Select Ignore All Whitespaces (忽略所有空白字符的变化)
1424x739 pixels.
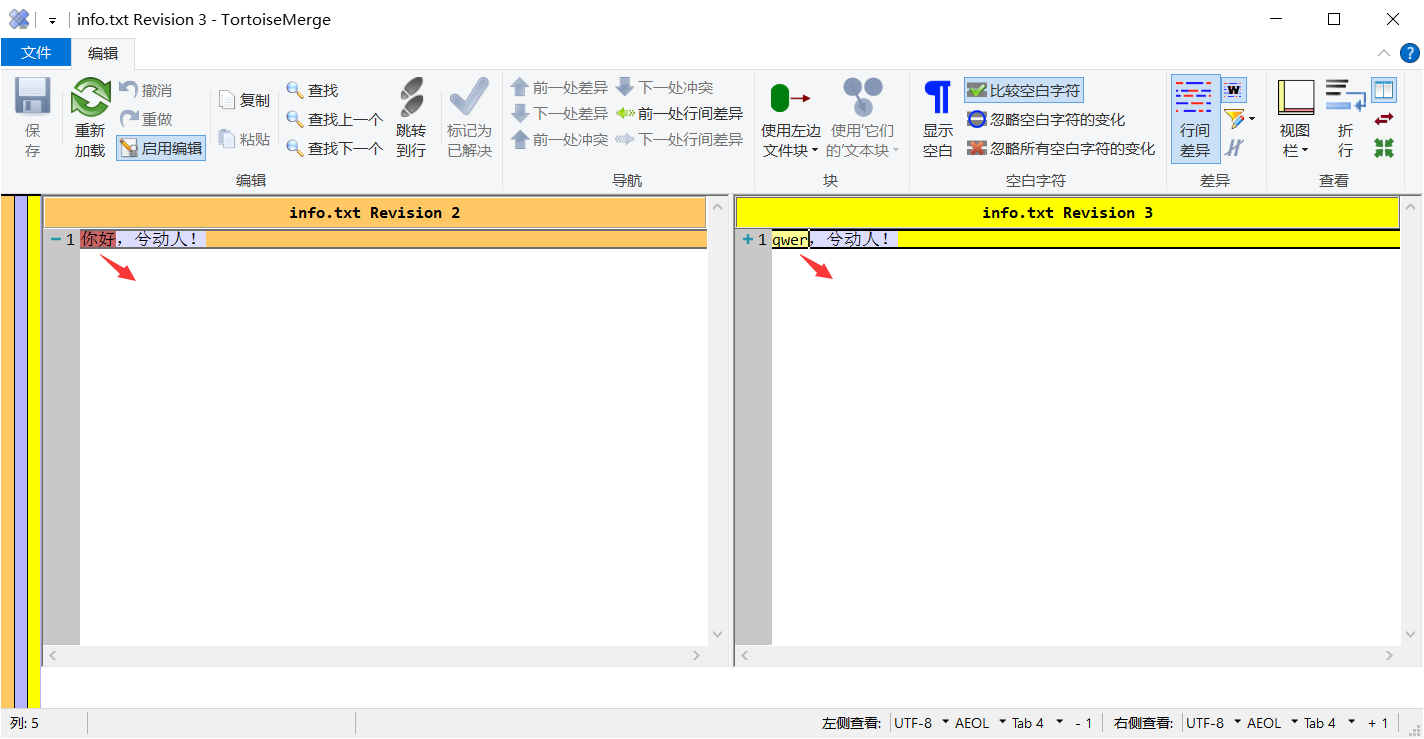[1061, 149]
